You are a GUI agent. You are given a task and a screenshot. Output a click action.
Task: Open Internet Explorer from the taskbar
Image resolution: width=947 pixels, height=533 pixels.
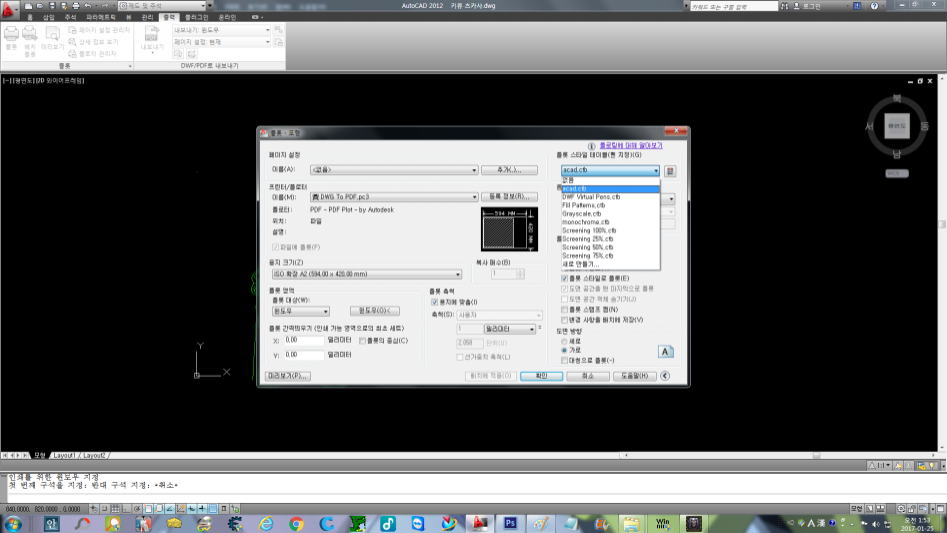pyautogui.click(x=266, y=523)
